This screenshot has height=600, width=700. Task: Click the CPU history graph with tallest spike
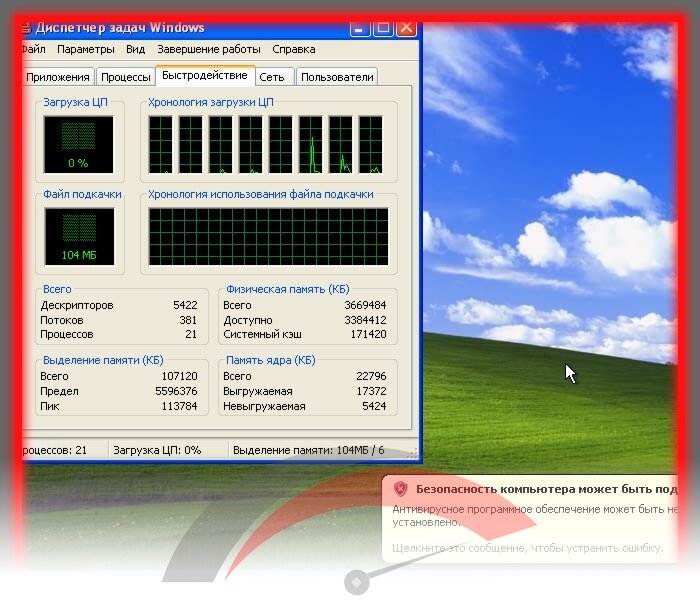click(310, 145)
